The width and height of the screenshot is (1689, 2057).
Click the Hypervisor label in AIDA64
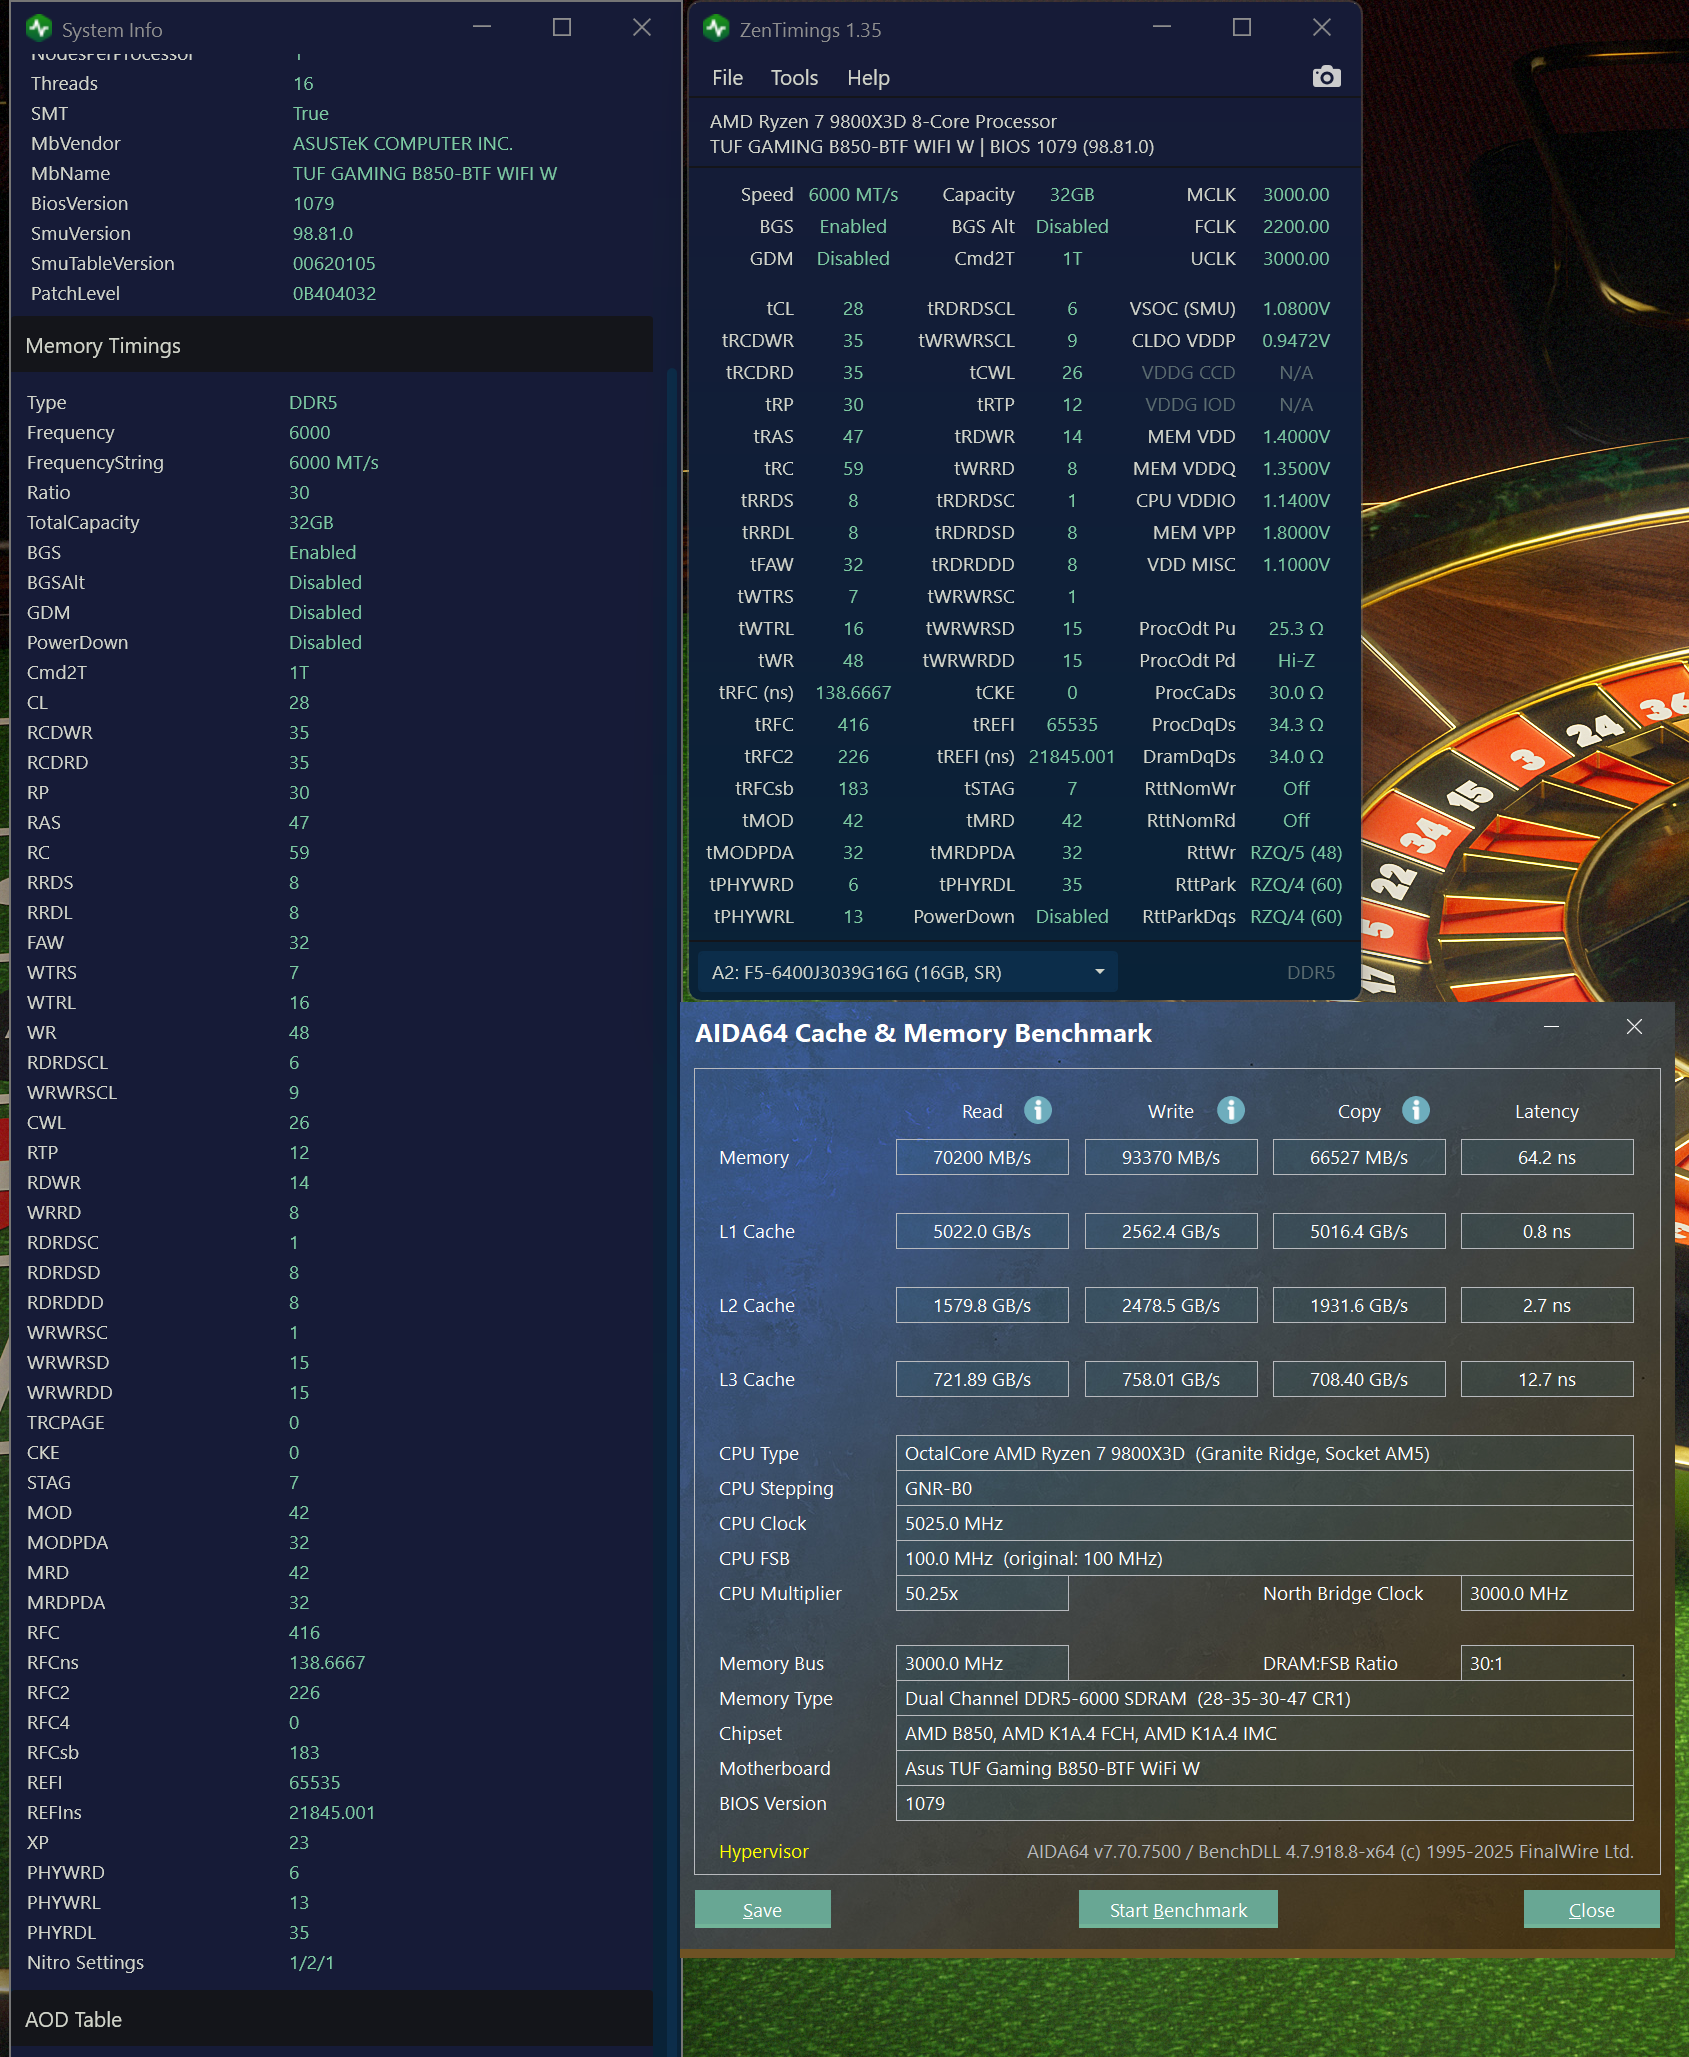click(x=763, y=1851)
